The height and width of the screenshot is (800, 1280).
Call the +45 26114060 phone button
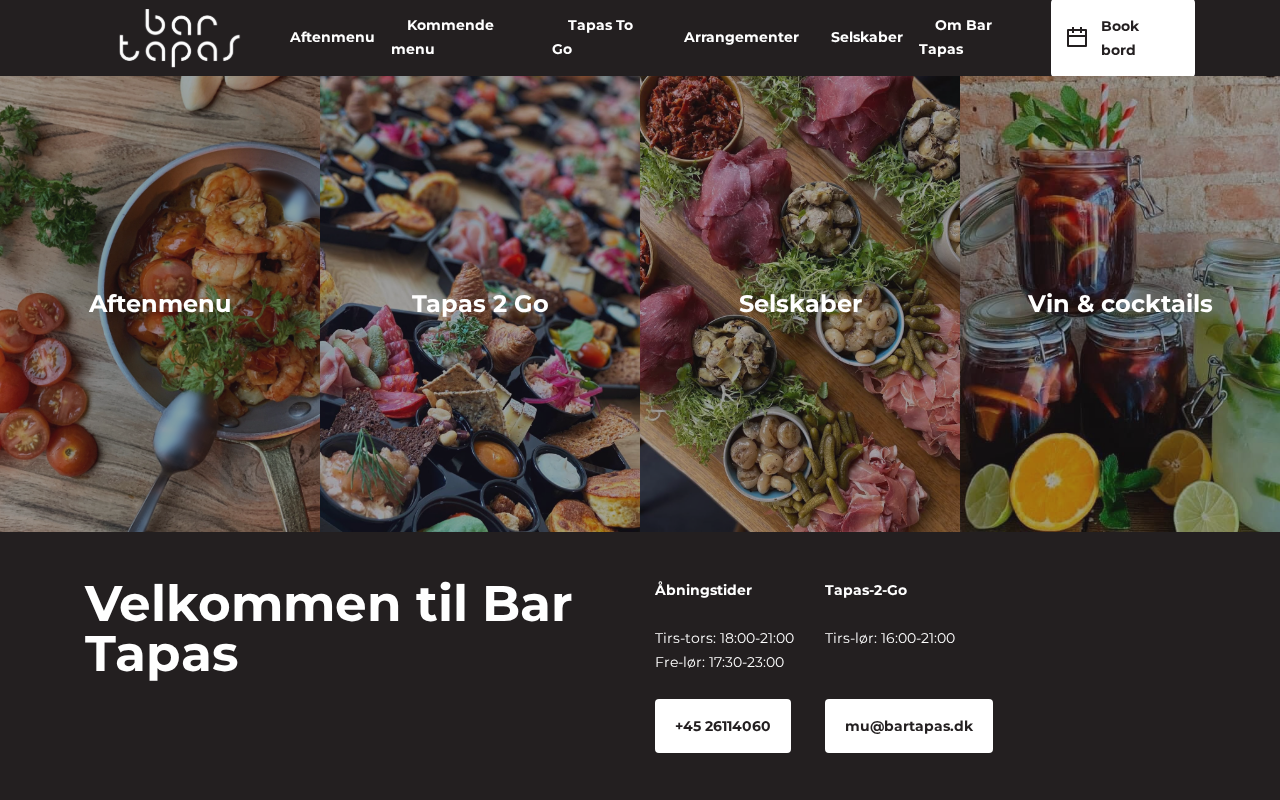[723, 726]
